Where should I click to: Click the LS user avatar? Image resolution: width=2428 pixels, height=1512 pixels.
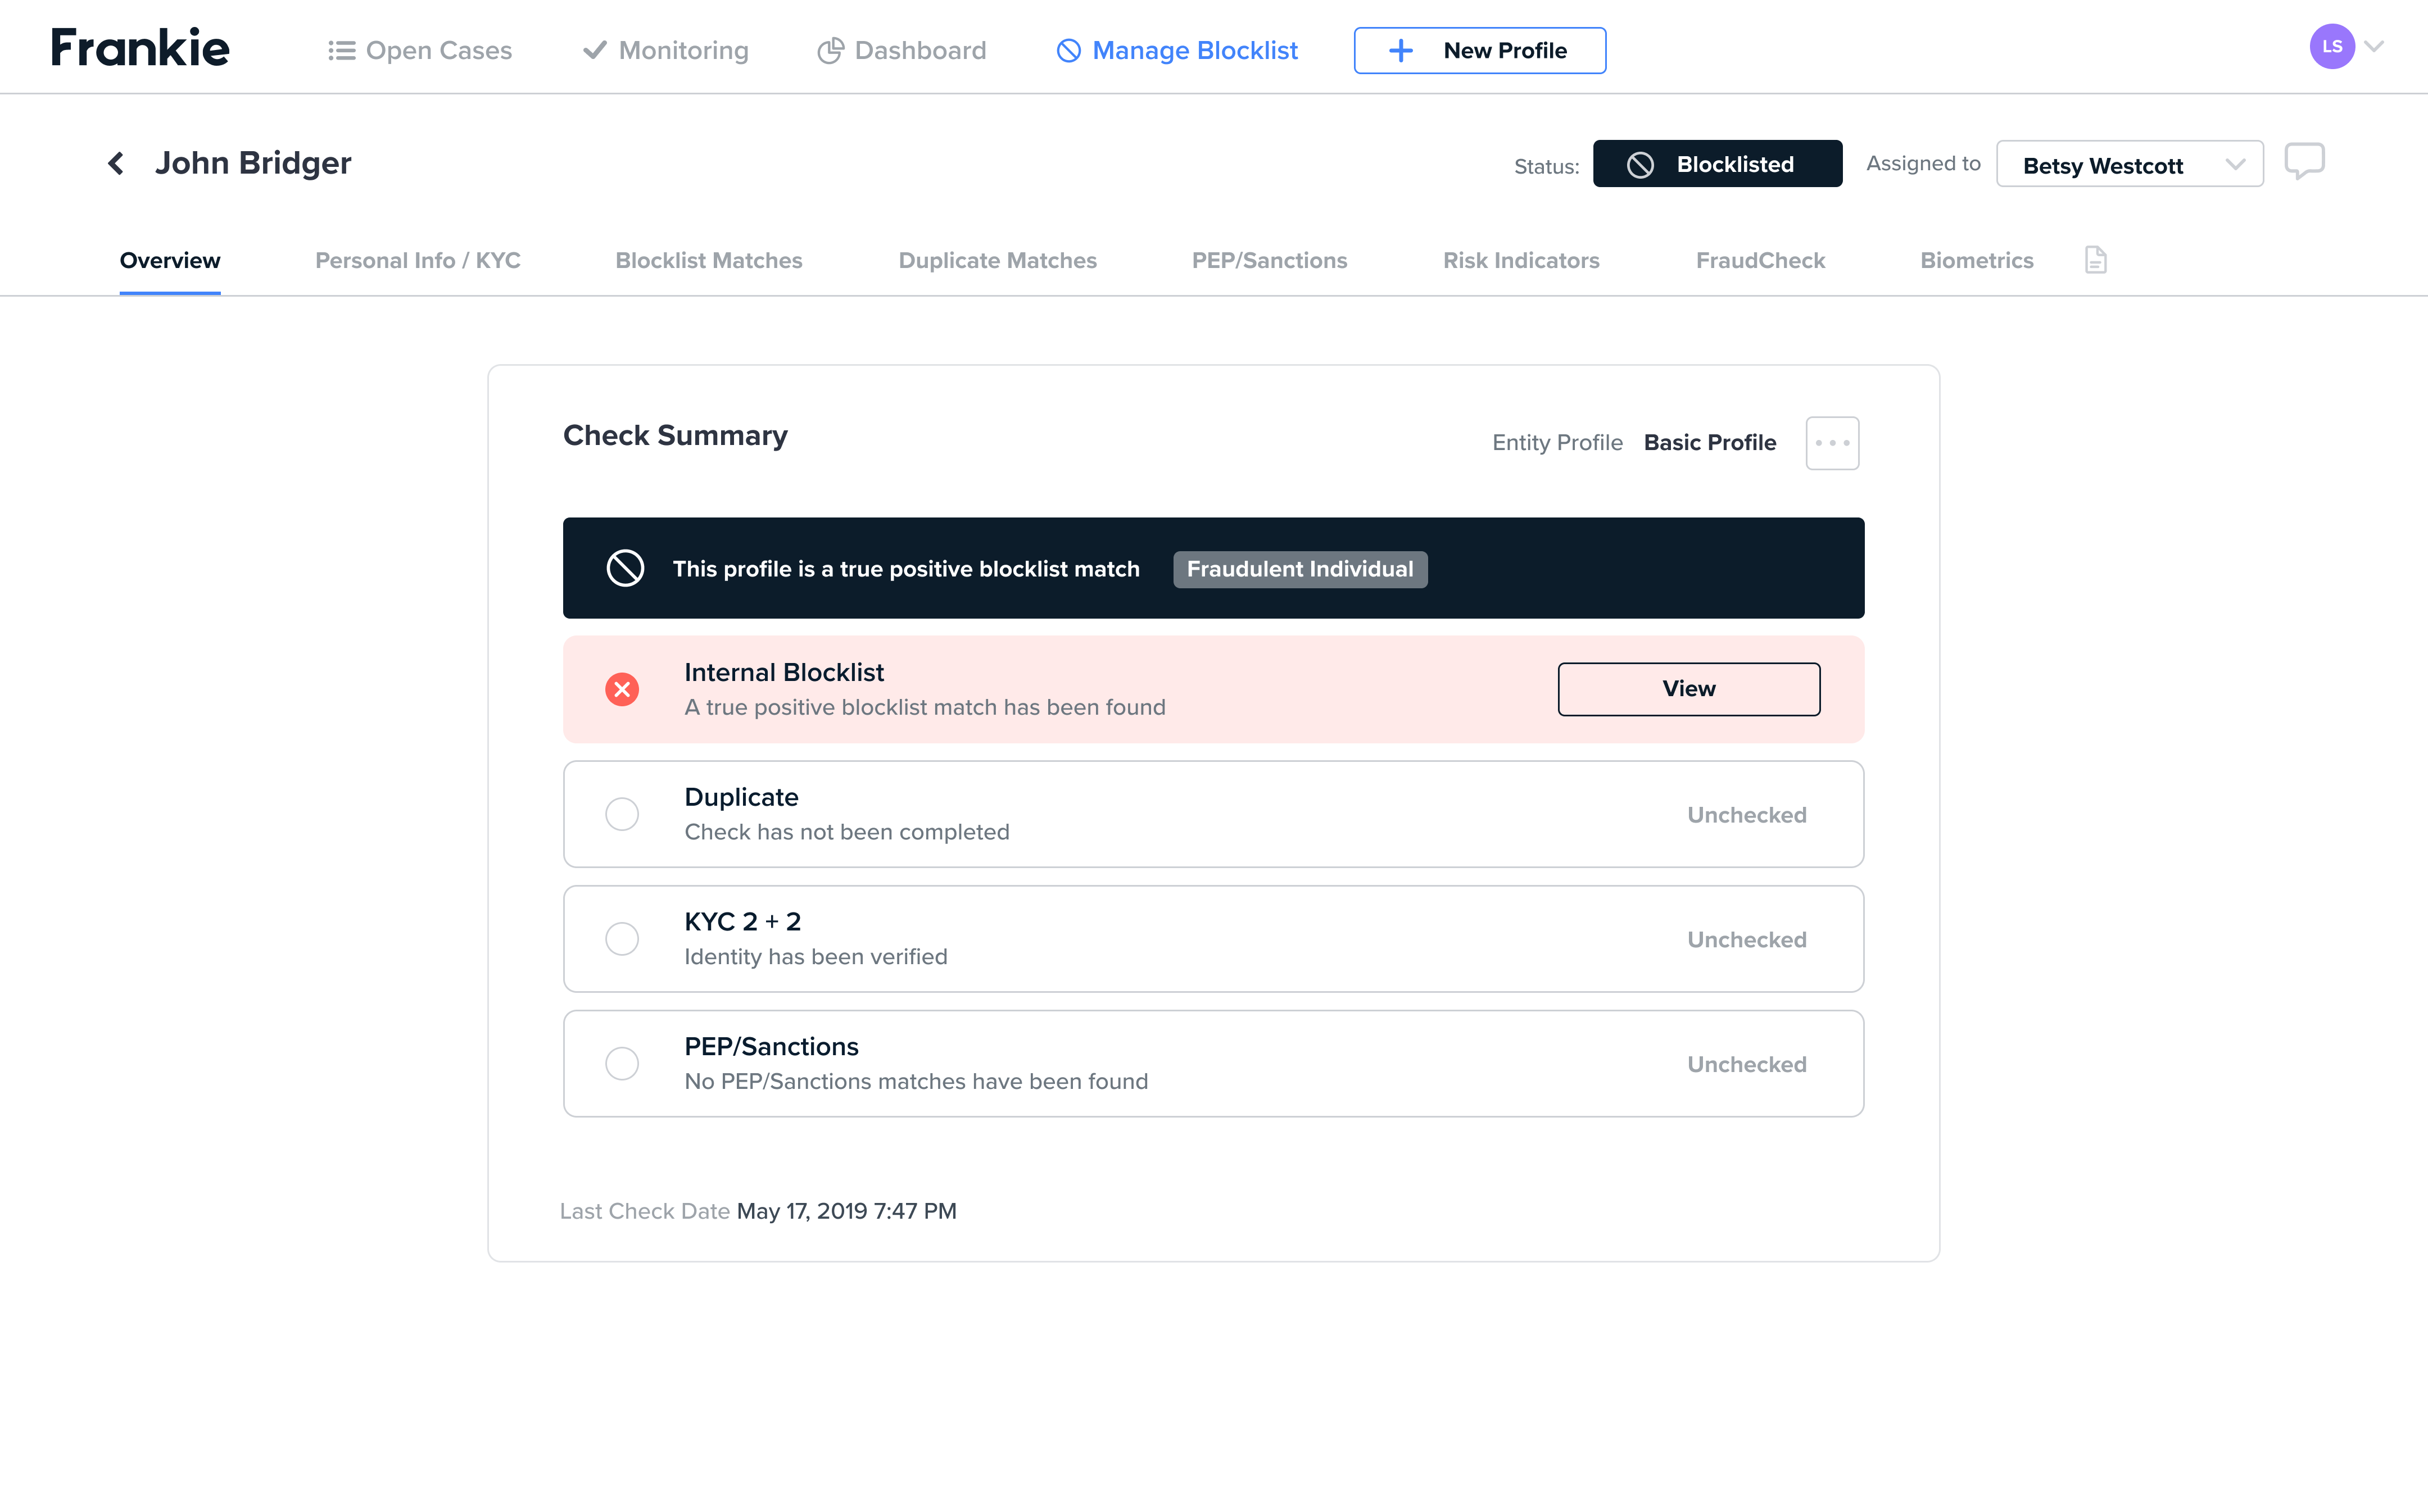pyautogui.click(x=2331, y=47)
